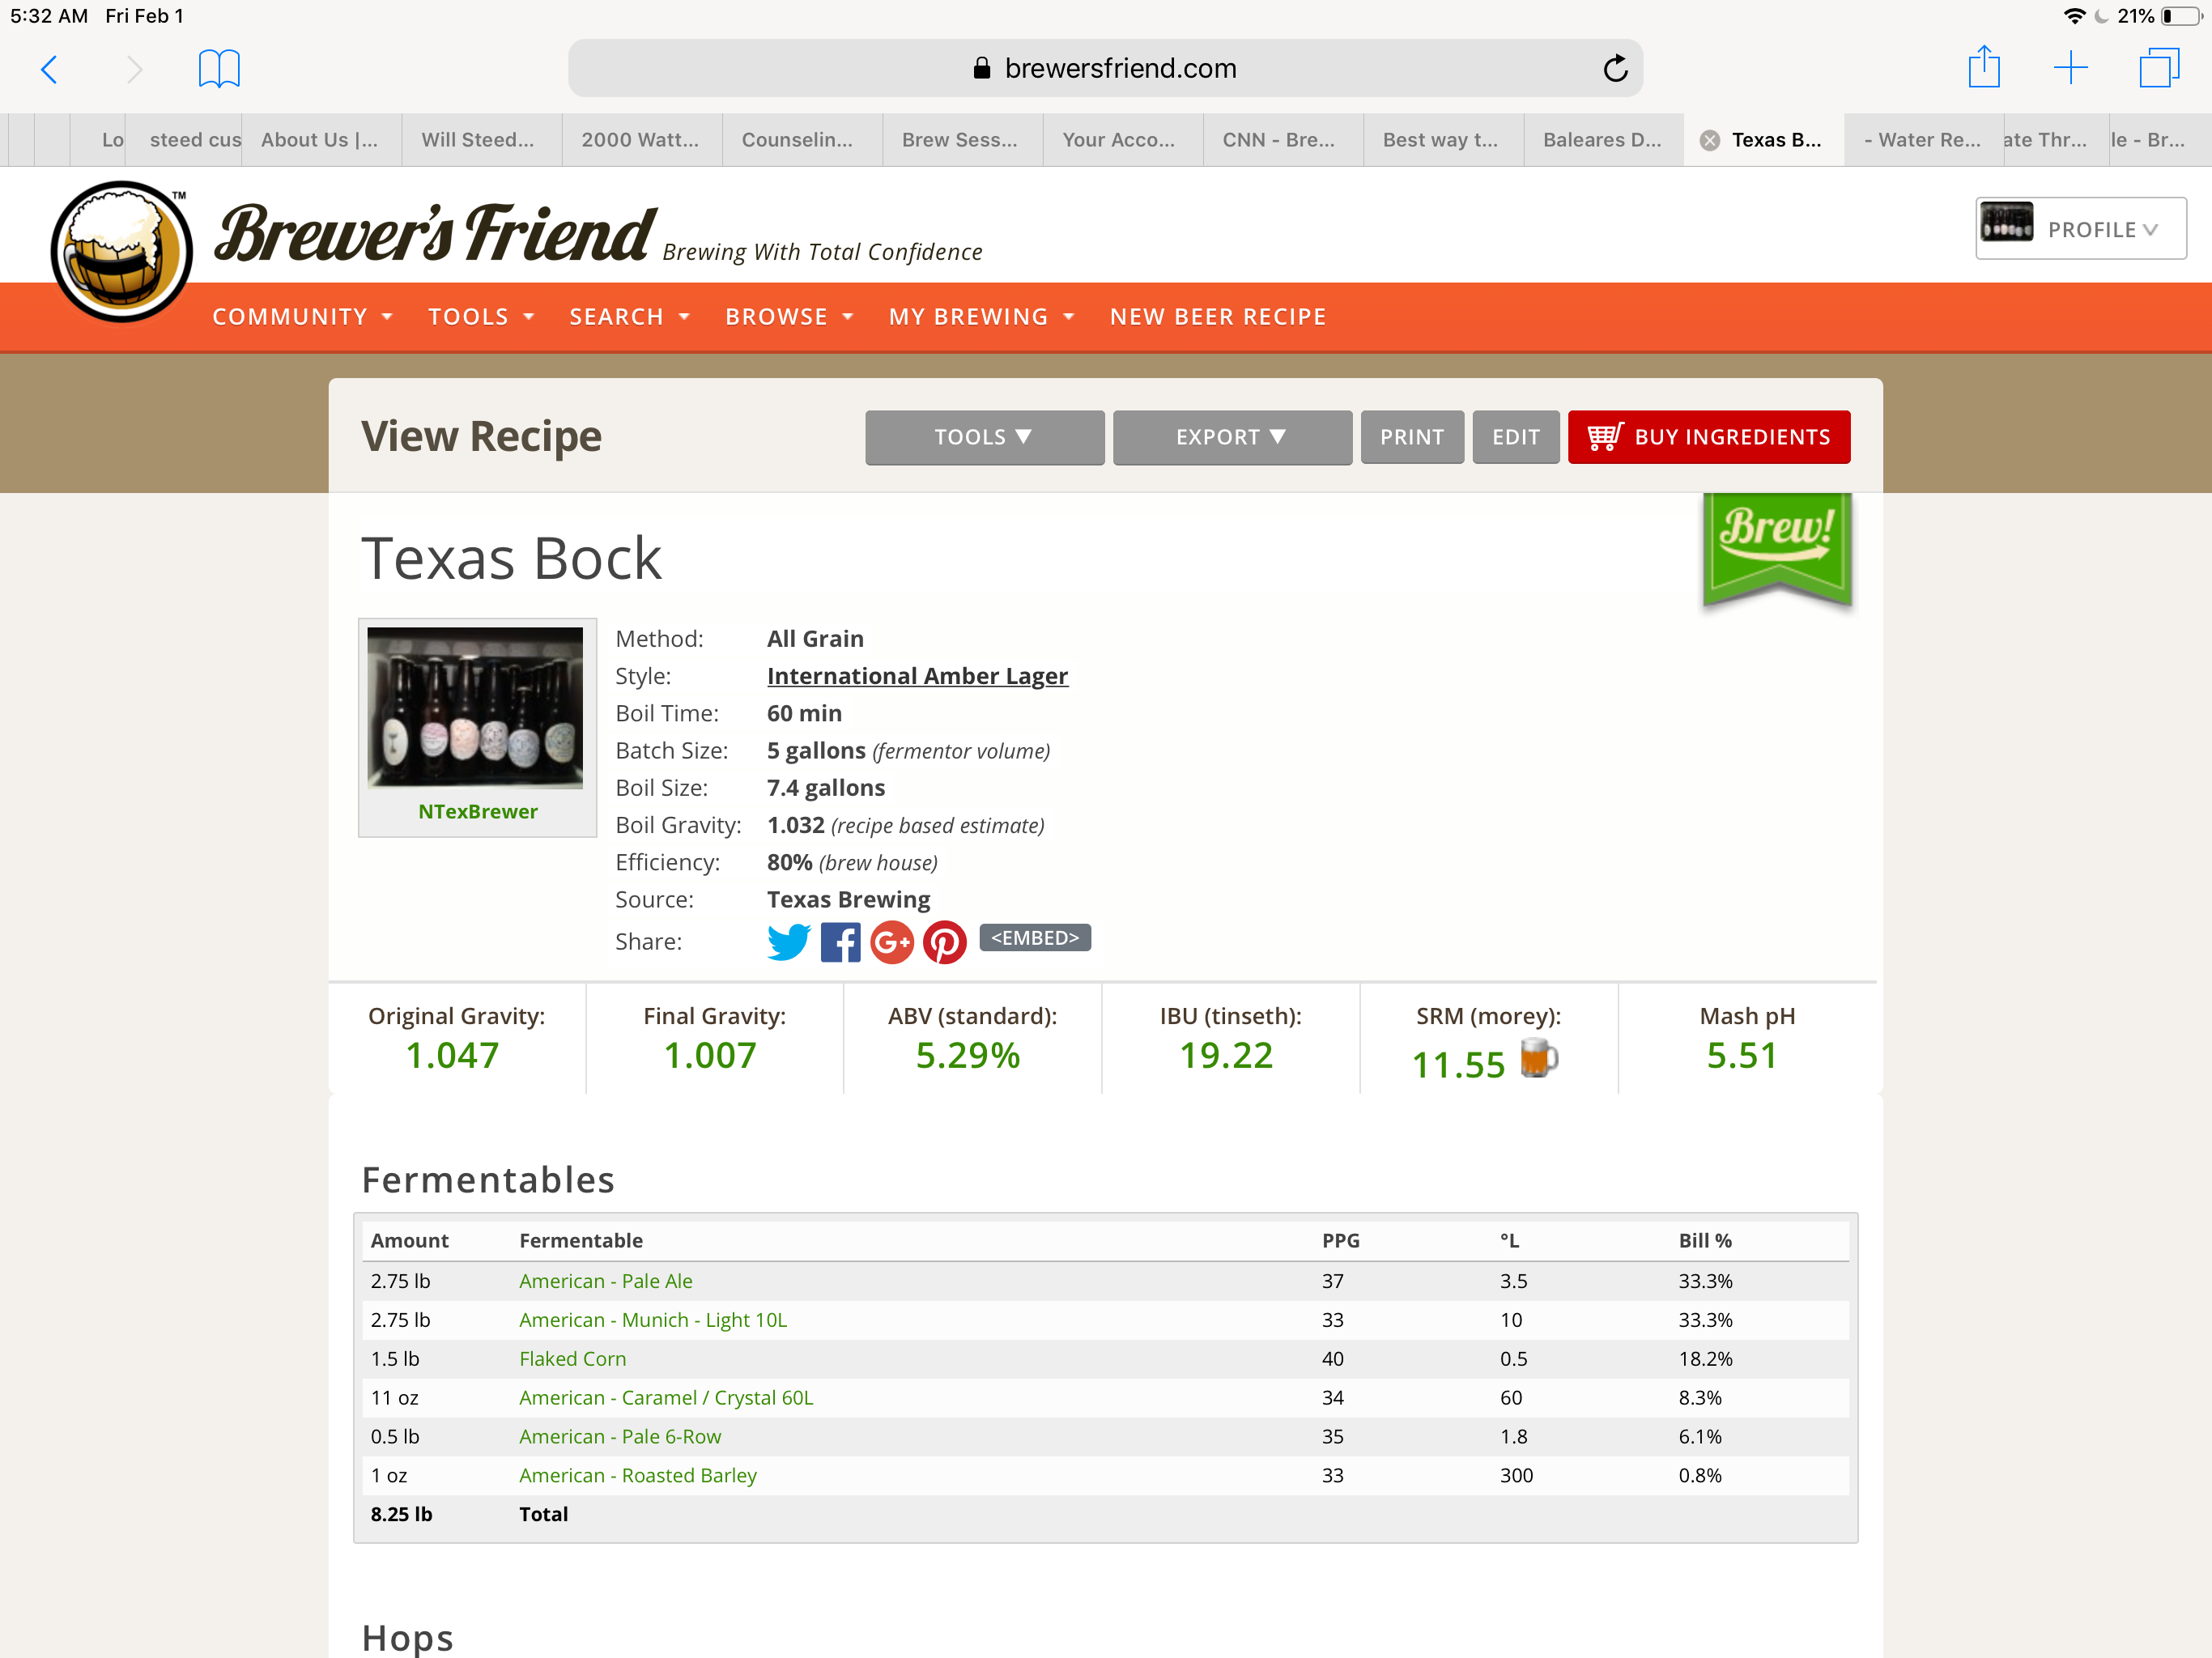Open NEW BEER RECIPE
This screenshot has width=2212, height=1658.
pos(1217,317)
